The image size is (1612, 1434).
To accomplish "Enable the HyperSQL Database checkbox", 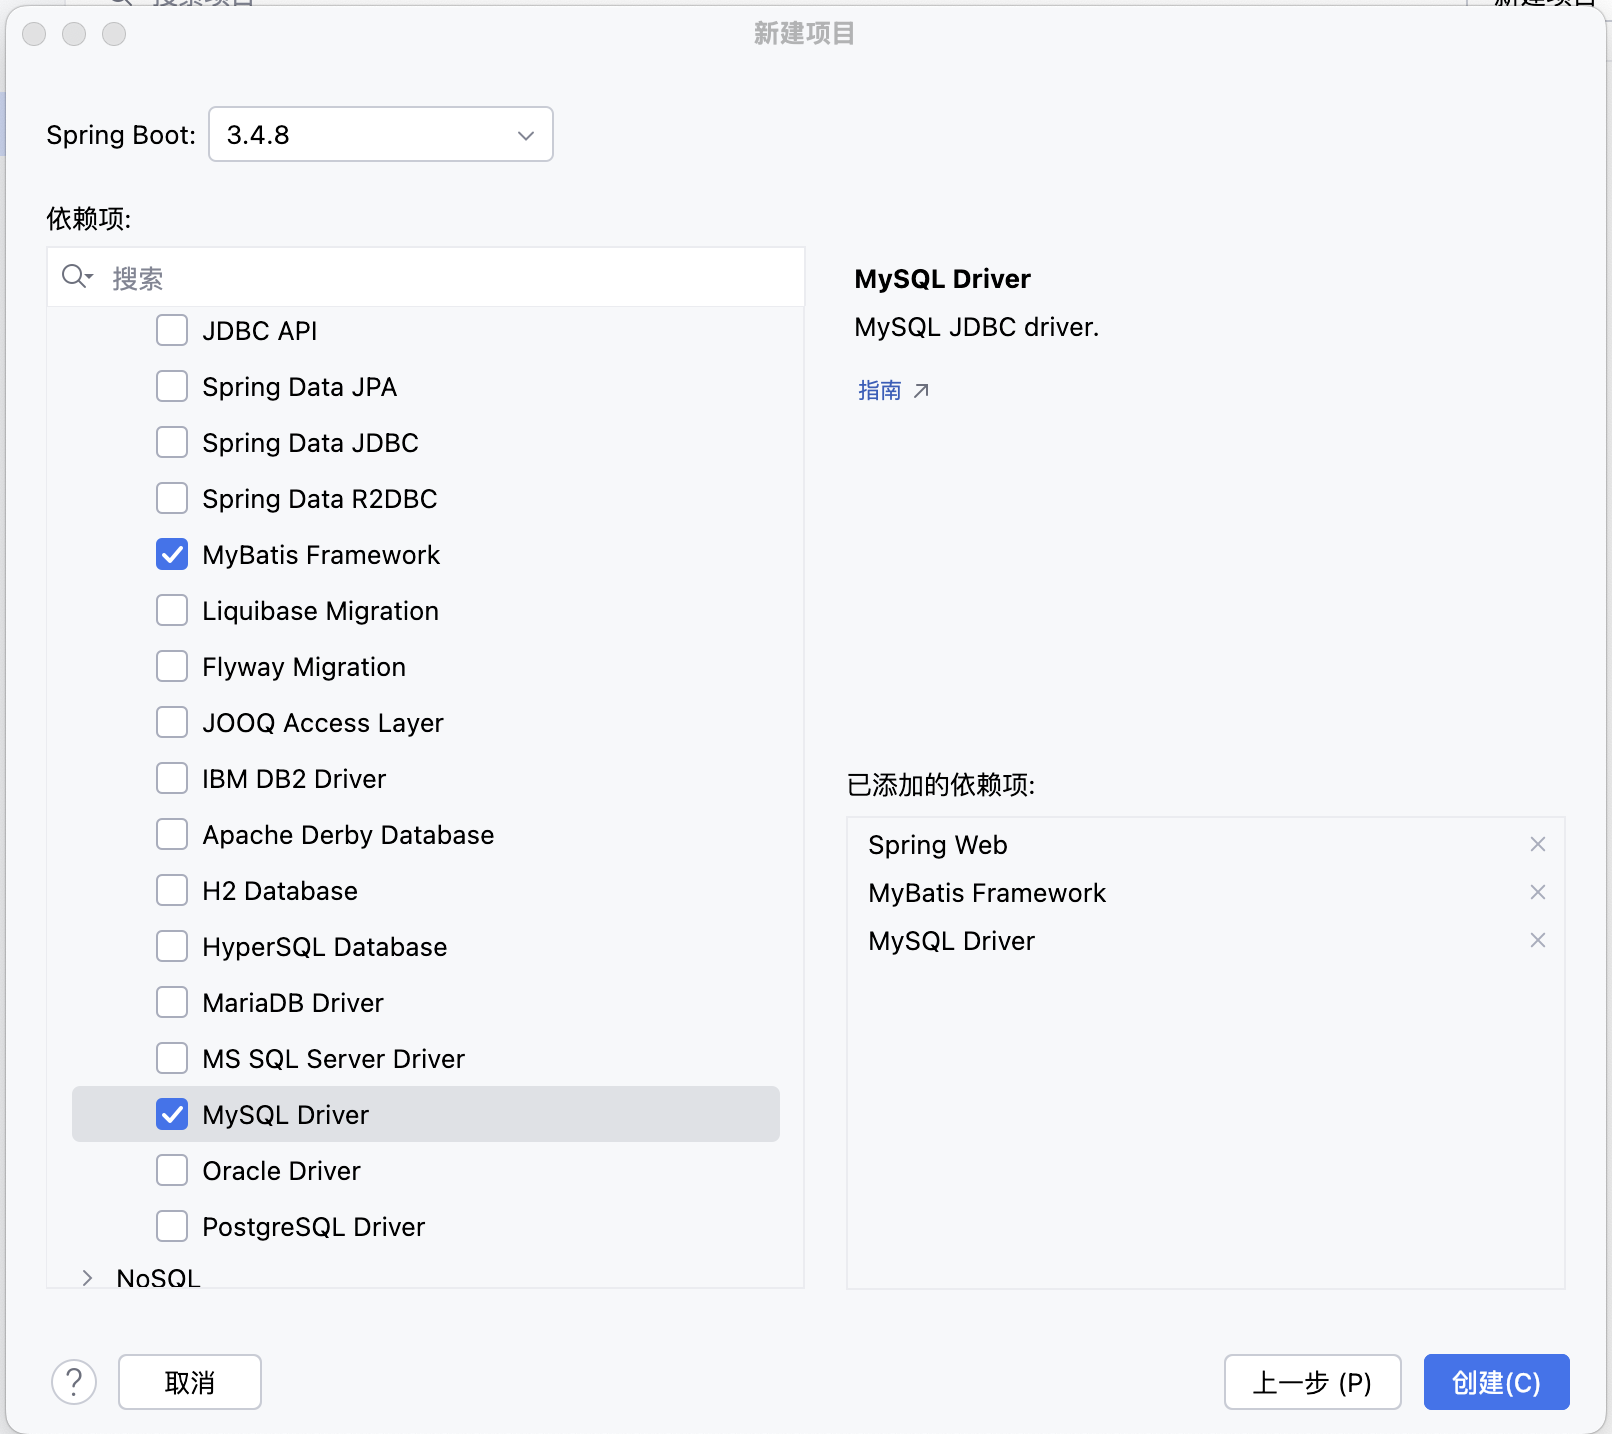I will pos(172,946).
